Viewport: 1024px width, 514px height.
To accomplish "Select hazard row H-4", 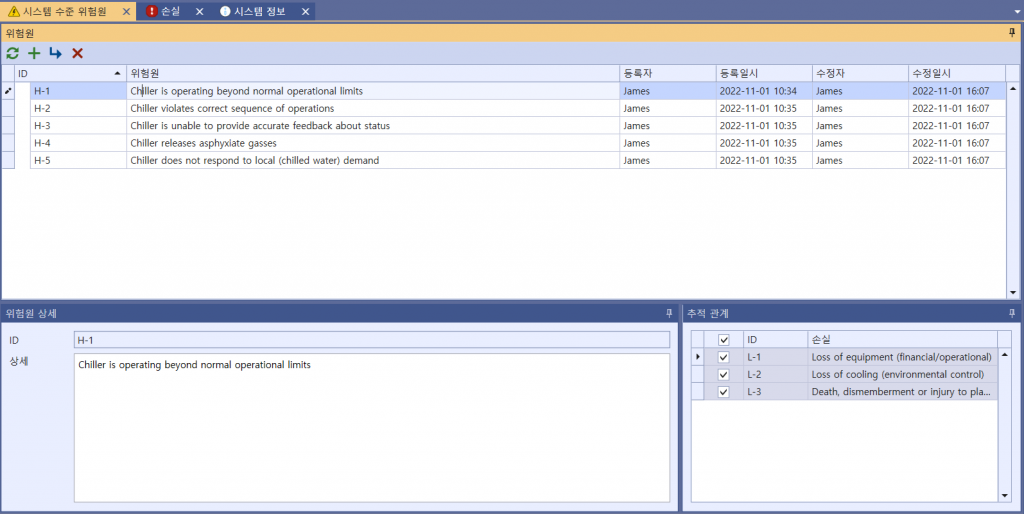I will pos(503,143).
